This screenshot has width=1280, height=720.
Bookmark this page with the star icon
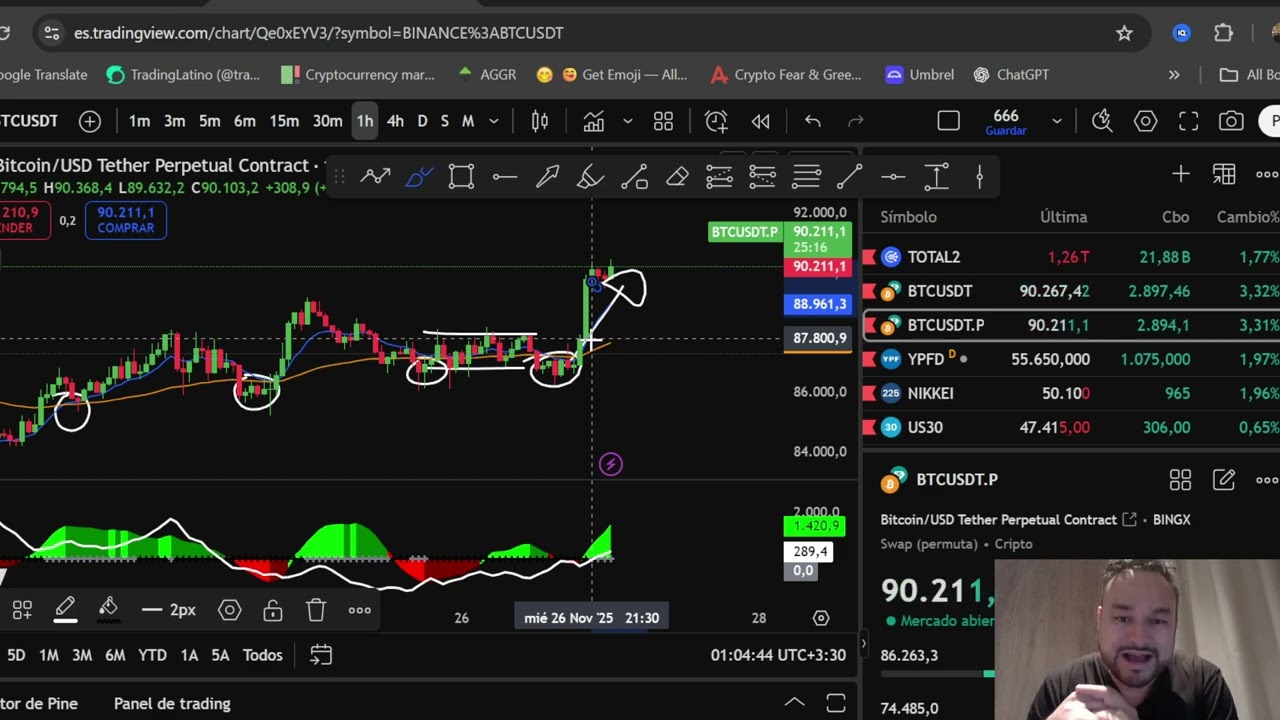pyautogui.click(x=1124, y=33)
